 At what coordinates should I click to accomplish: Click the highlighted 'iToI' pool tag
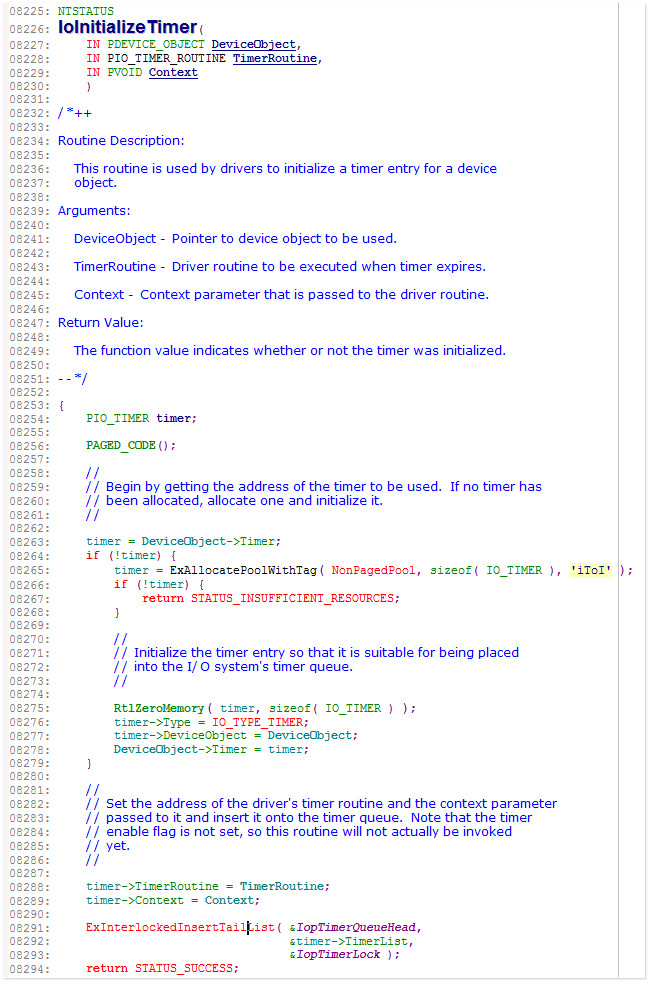pos(590,570)
